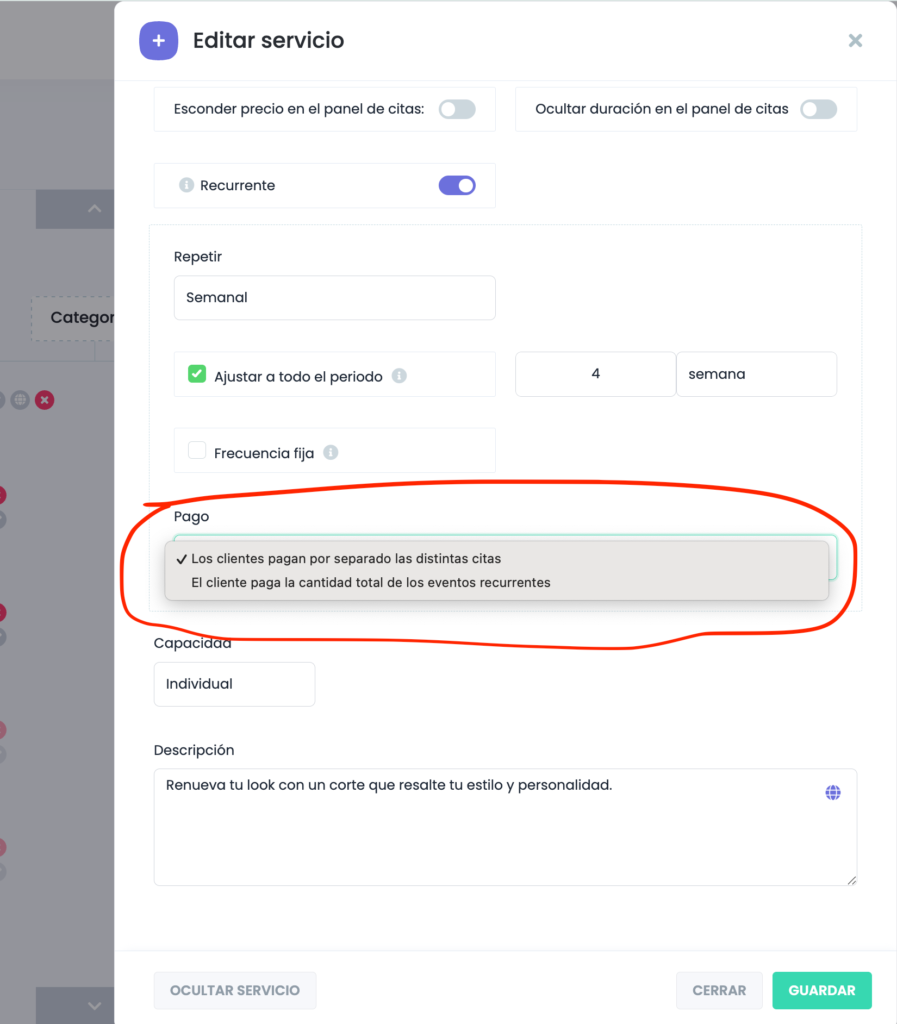Enable the Frecuencia fija checkbox
This screenshot has width=897, height=1024.
coord(197,451)
